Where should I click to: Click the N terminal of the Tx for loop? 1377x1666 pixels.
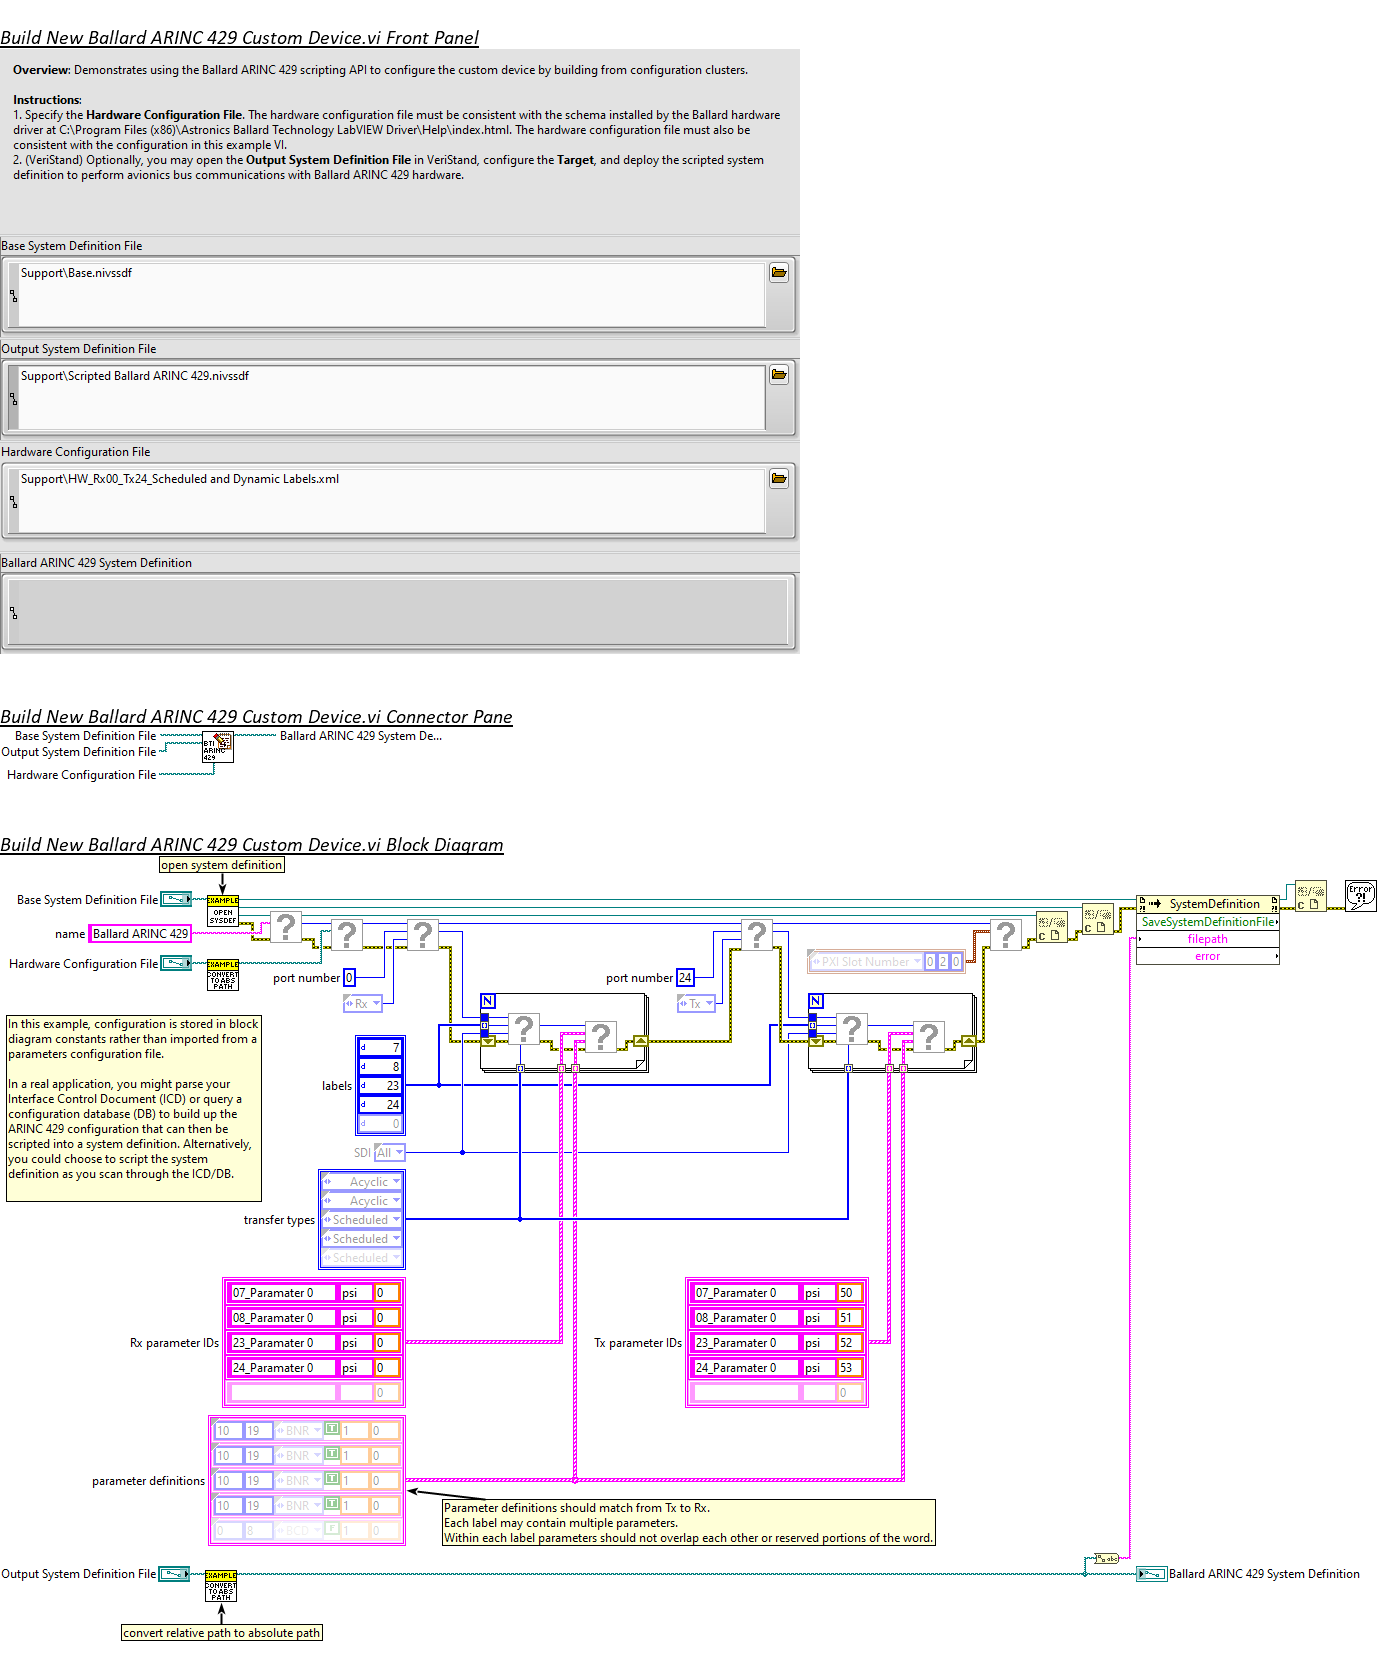click(816, 1001)
